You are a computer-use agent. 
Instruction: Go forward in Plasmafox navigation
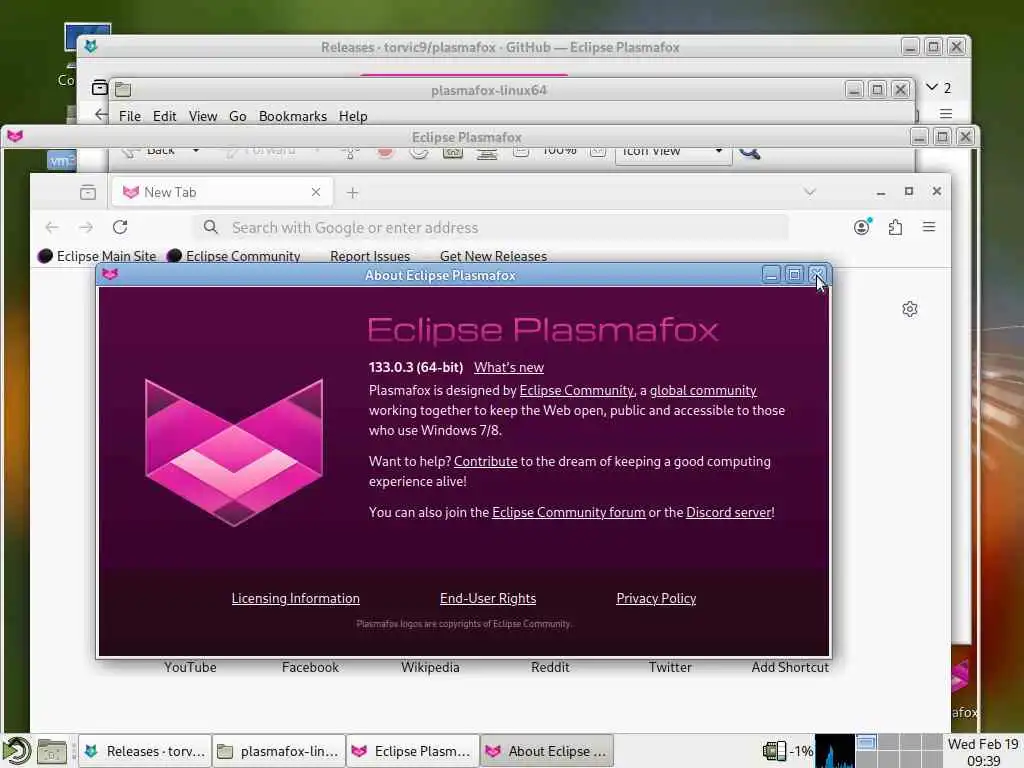click(x=86, y=227)
